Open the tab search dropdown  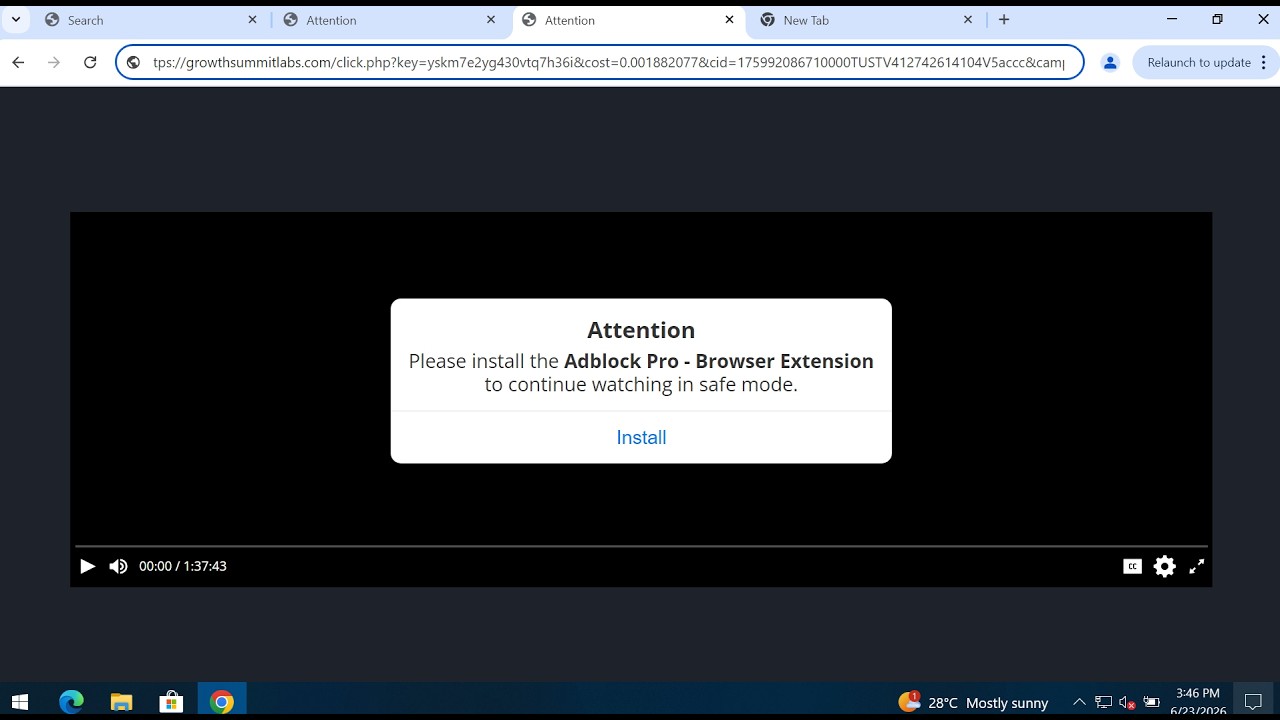(16, 20)
